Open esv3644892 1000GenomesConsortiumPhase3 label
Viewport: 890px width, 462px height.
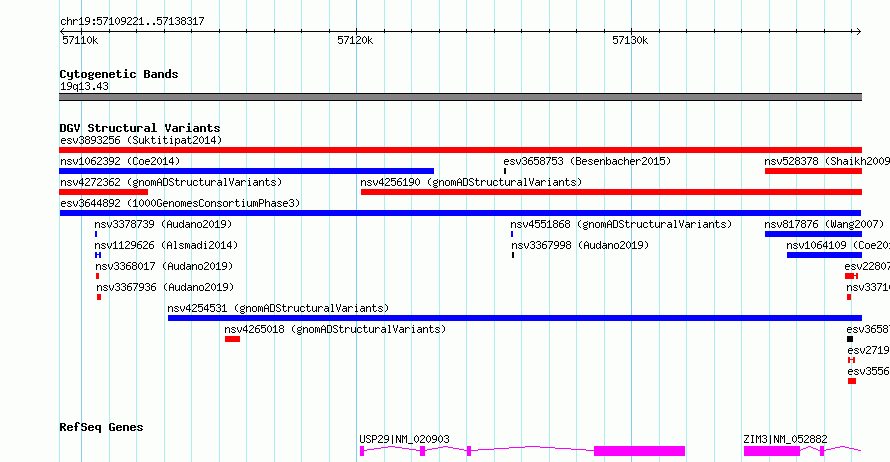click(180, 203)
